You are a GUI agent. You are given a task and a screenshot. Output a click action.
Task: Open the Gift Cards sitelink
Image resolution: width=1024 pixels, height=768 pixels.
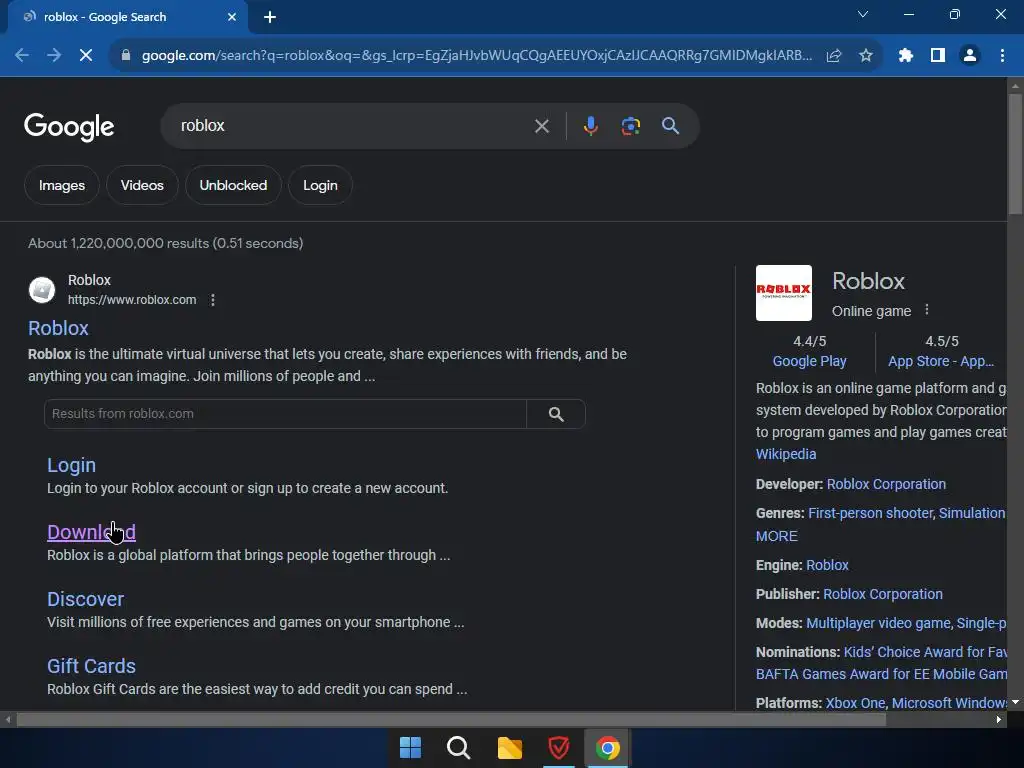[91, 666]
